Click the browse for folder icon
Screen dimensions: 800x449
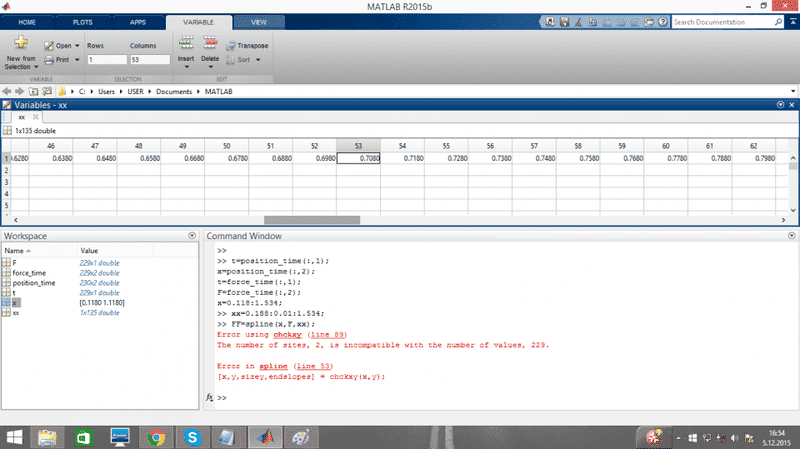[47, 91]
